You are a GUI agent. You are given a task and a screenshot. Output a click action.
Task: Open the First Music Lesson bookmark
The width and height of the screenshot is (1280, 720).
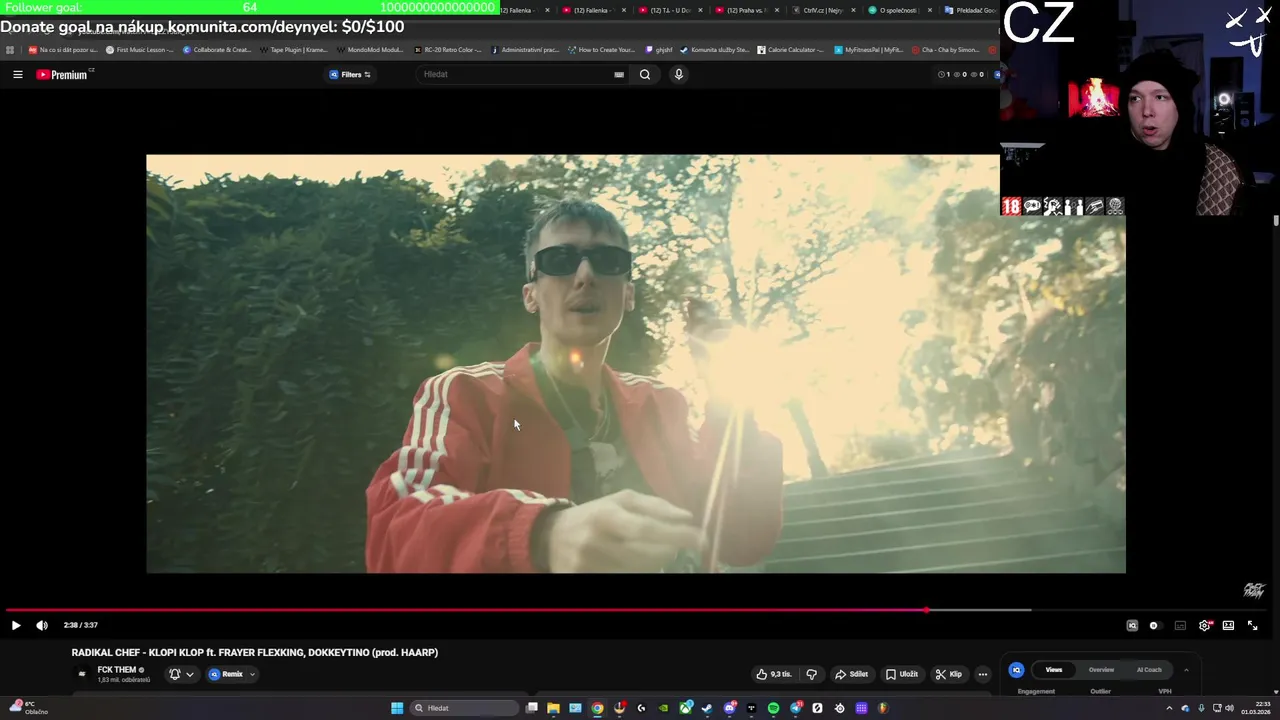[140, 49]
